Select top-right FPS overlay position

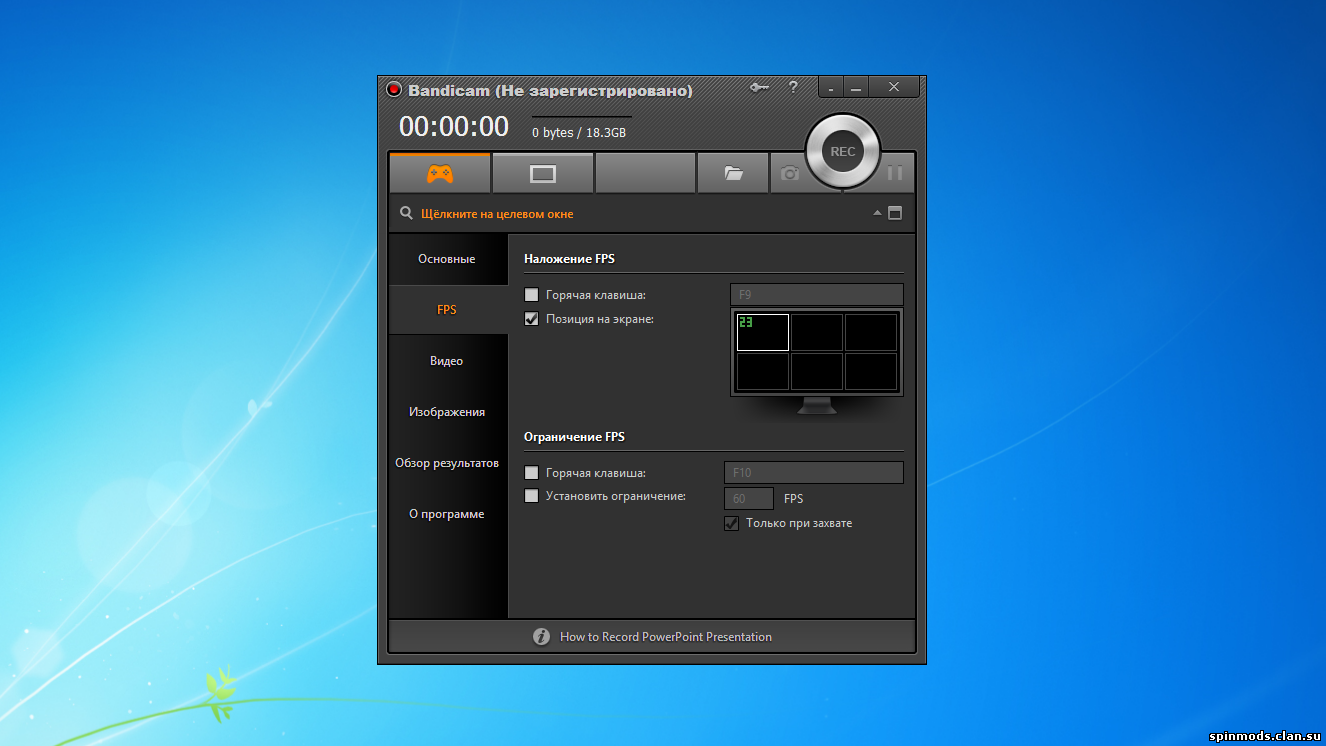[x=871, y=332]
